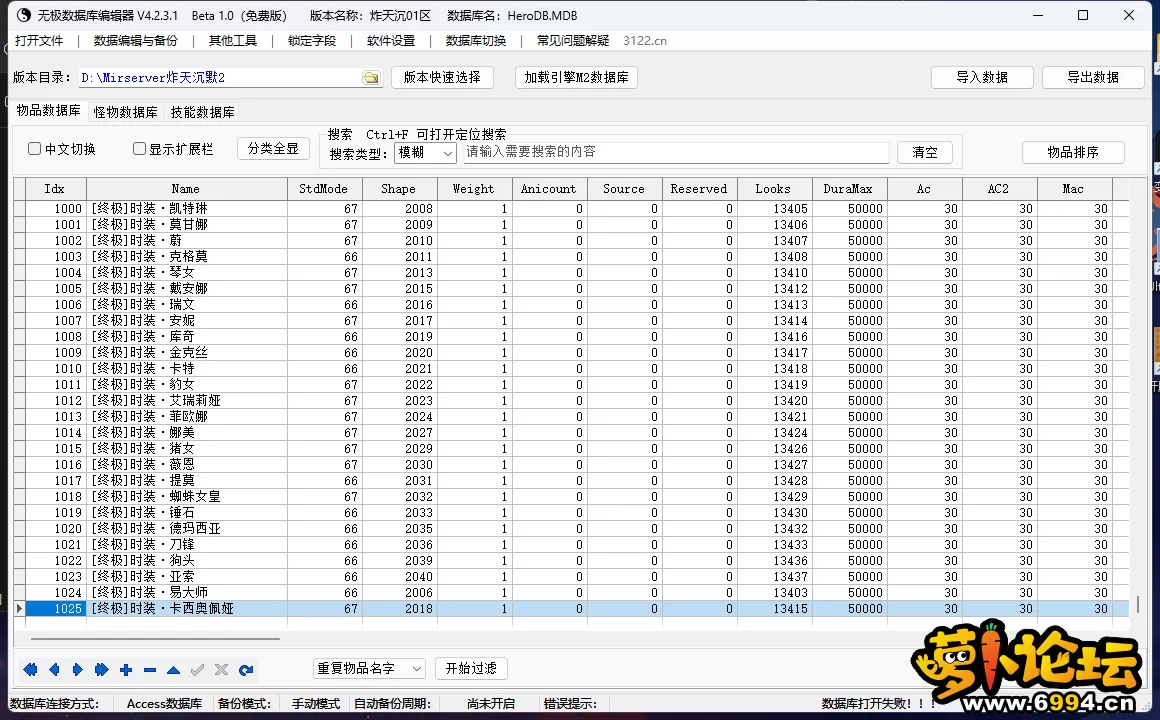Open folder browser for 版本目录
This screenshot has width=1160, height=720.
(371, 78)
